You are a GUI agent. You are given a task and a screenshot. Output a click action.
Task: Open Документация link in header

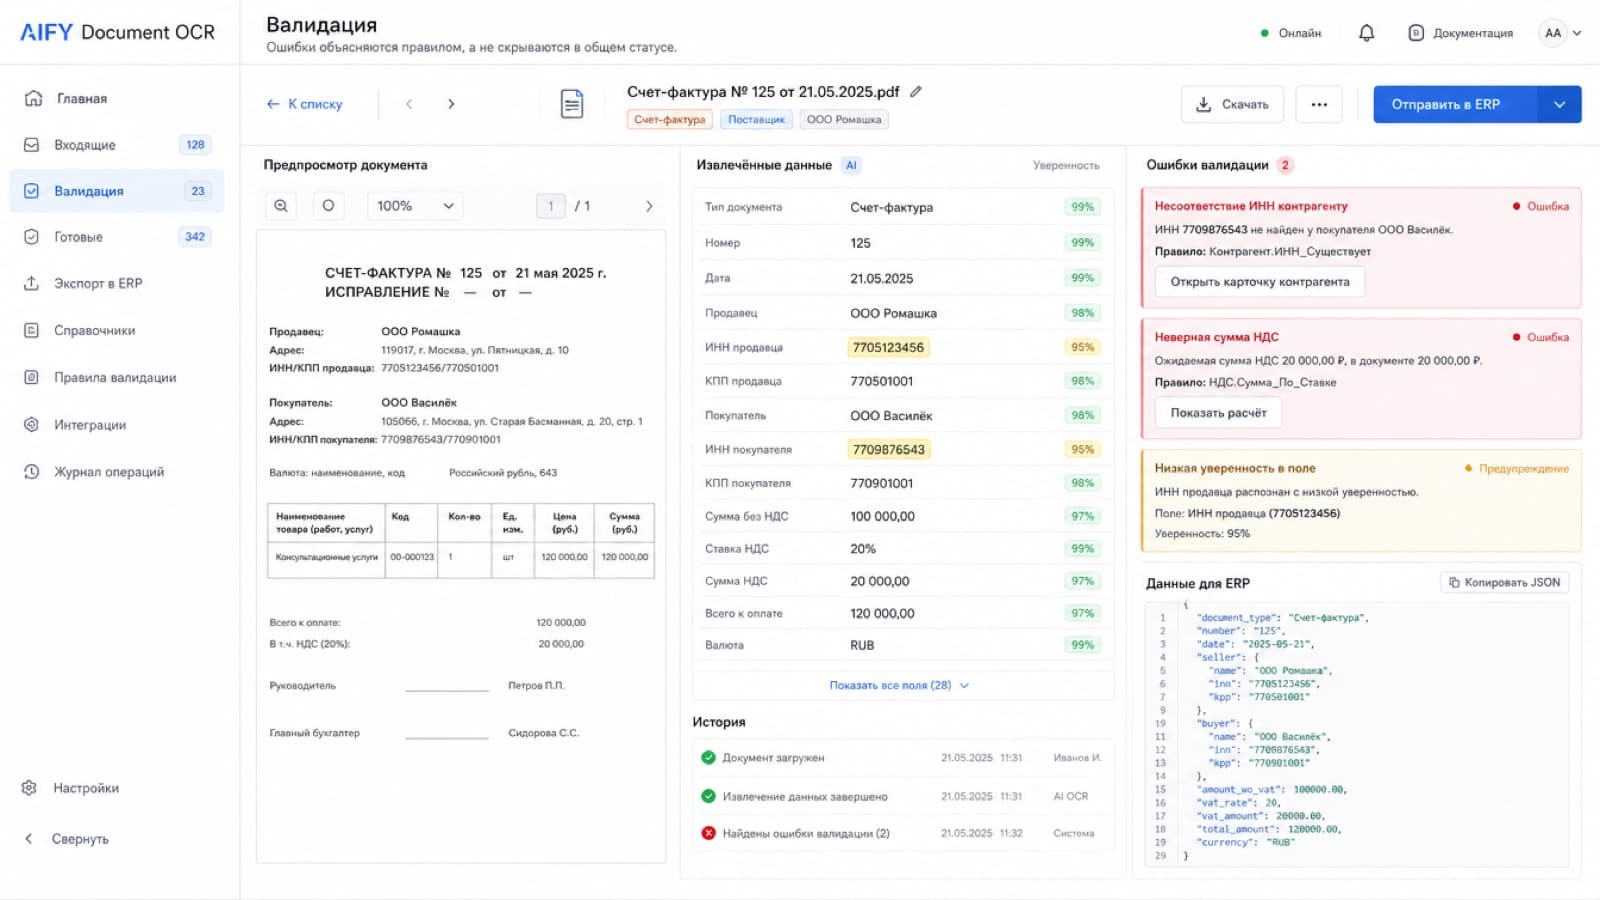tap(1460, 33)
